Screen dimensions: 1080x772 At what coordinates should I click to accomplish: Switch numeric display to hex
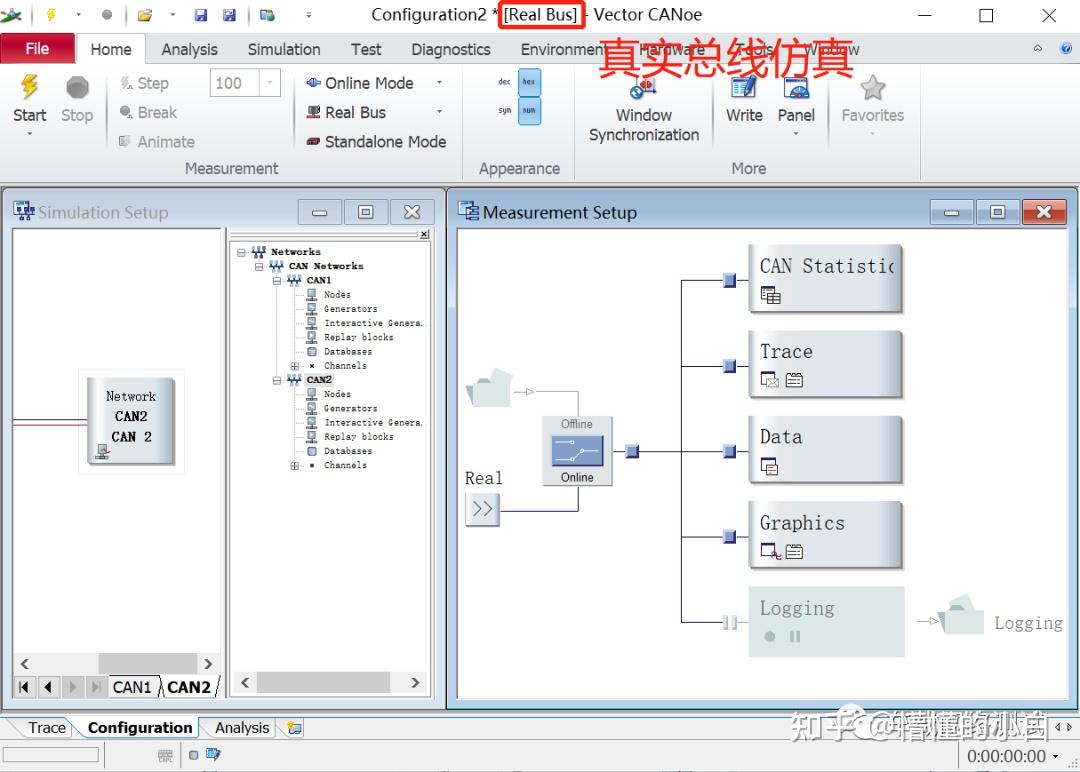(528, 82)
